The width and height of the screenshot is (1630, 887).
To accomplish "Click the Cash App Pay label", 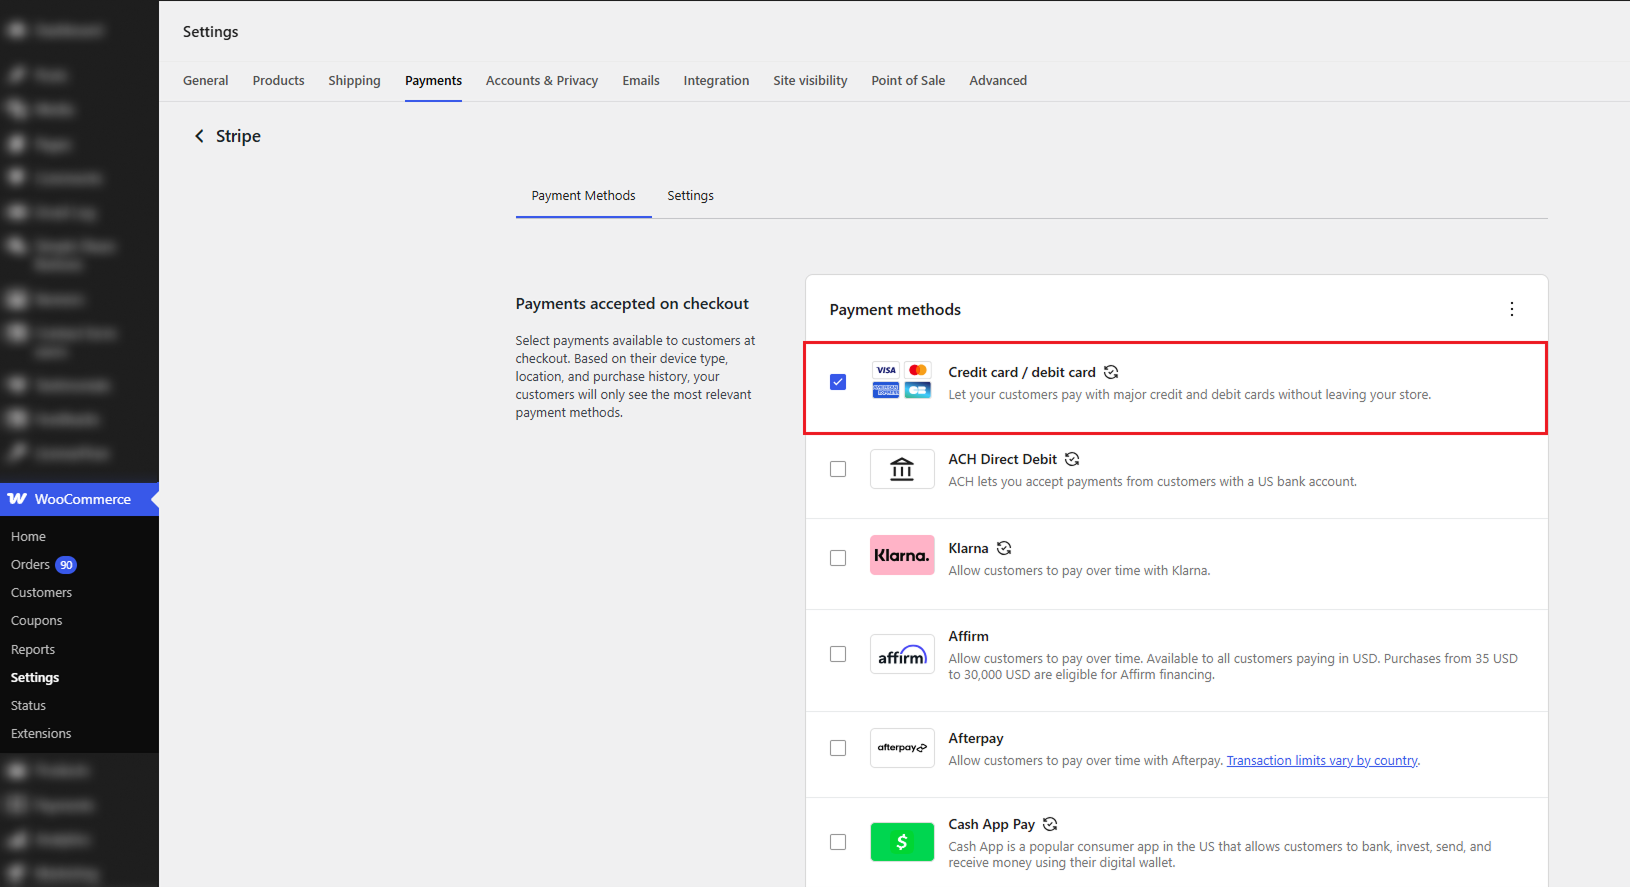I will pyautogui.click(x=992, y=824).
